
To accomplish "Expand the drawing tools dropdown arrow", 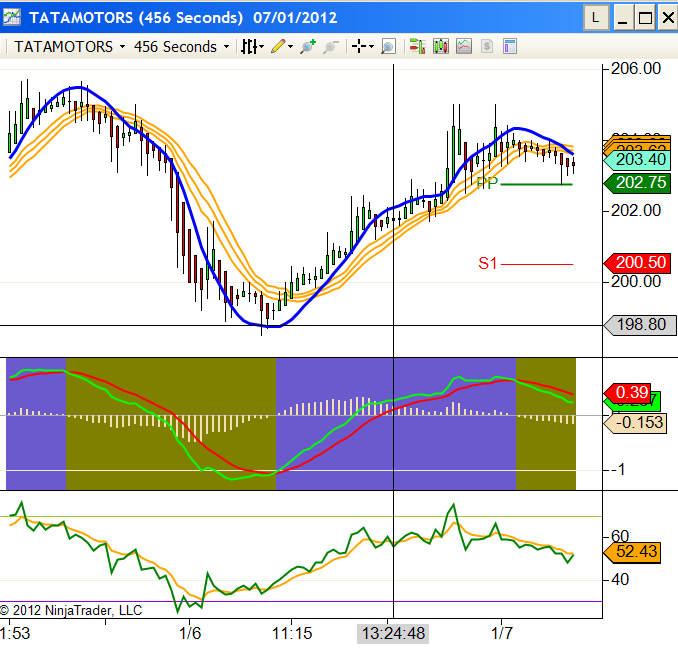I will point(291,47).
